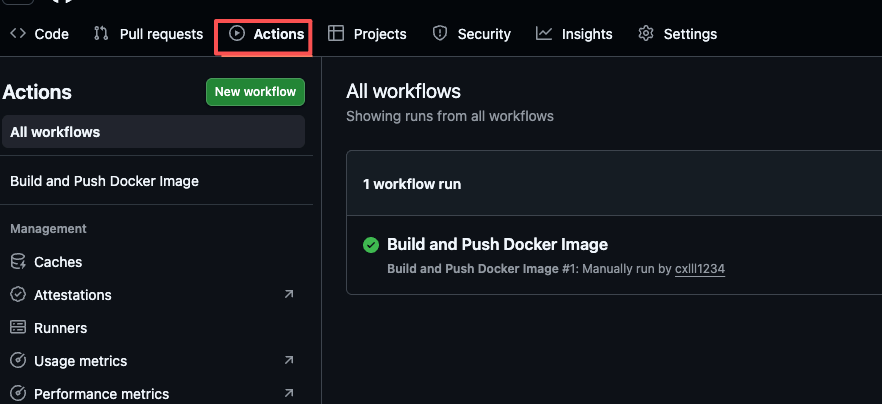Open Performance metrics in the Management section
This screenshot has height=404, width=882.
101,394
